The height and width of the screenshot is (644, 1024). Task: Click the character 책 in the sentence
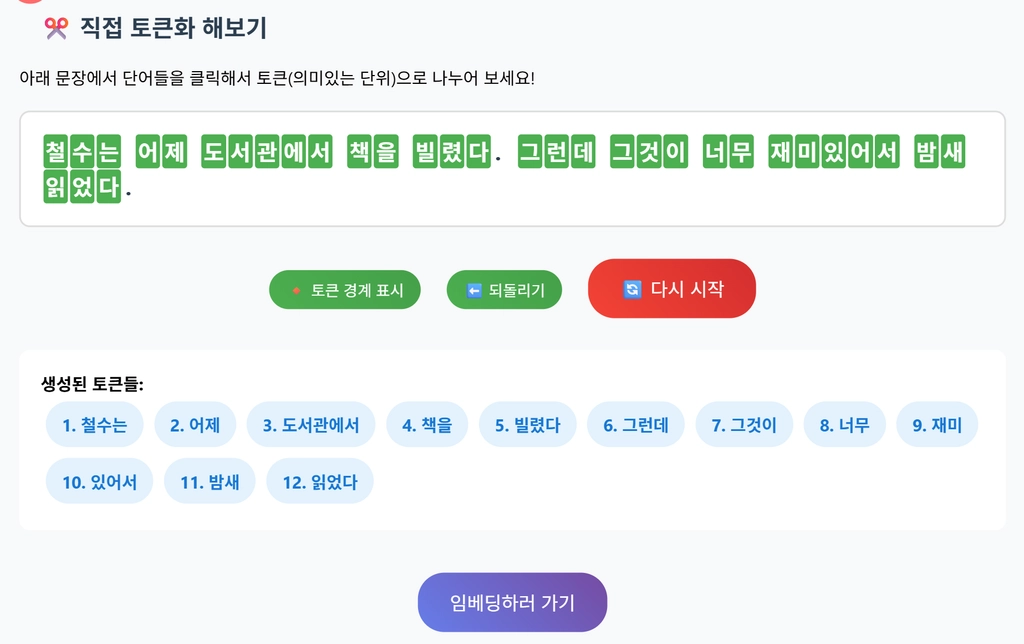359,152
